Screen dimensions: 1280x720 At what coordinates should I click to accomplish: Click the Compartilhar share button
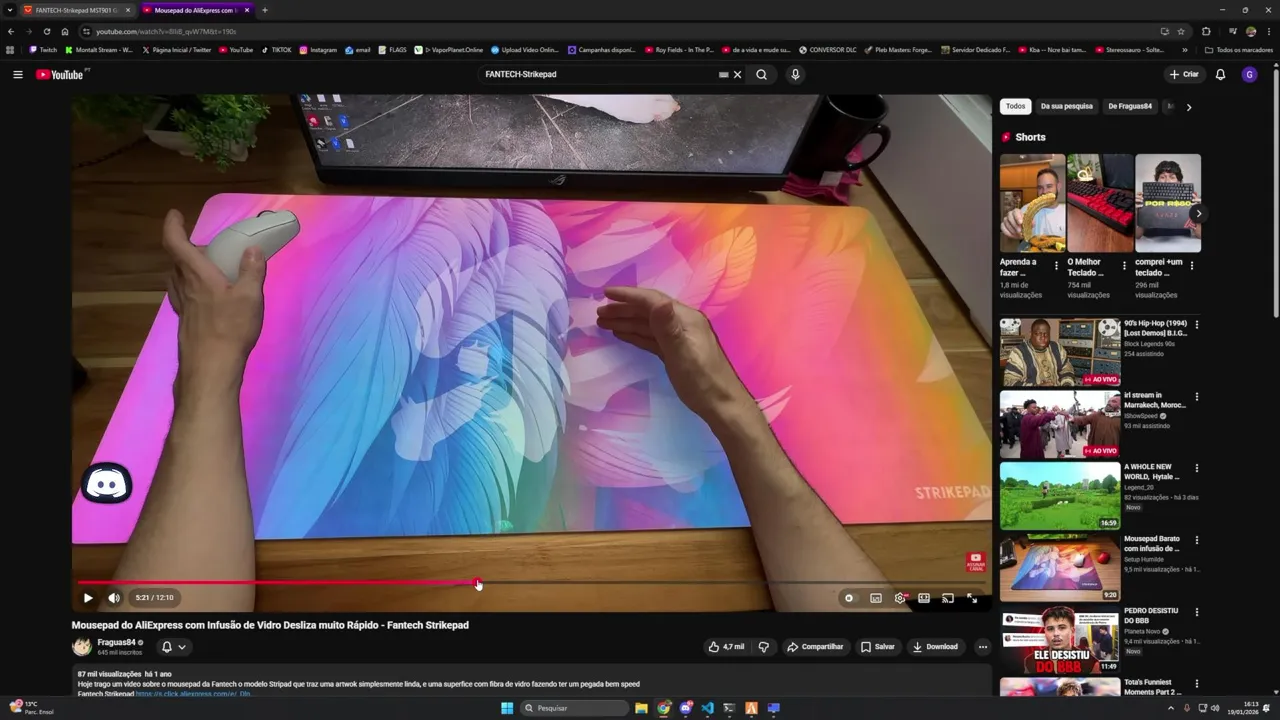click(x=815, y=647)
